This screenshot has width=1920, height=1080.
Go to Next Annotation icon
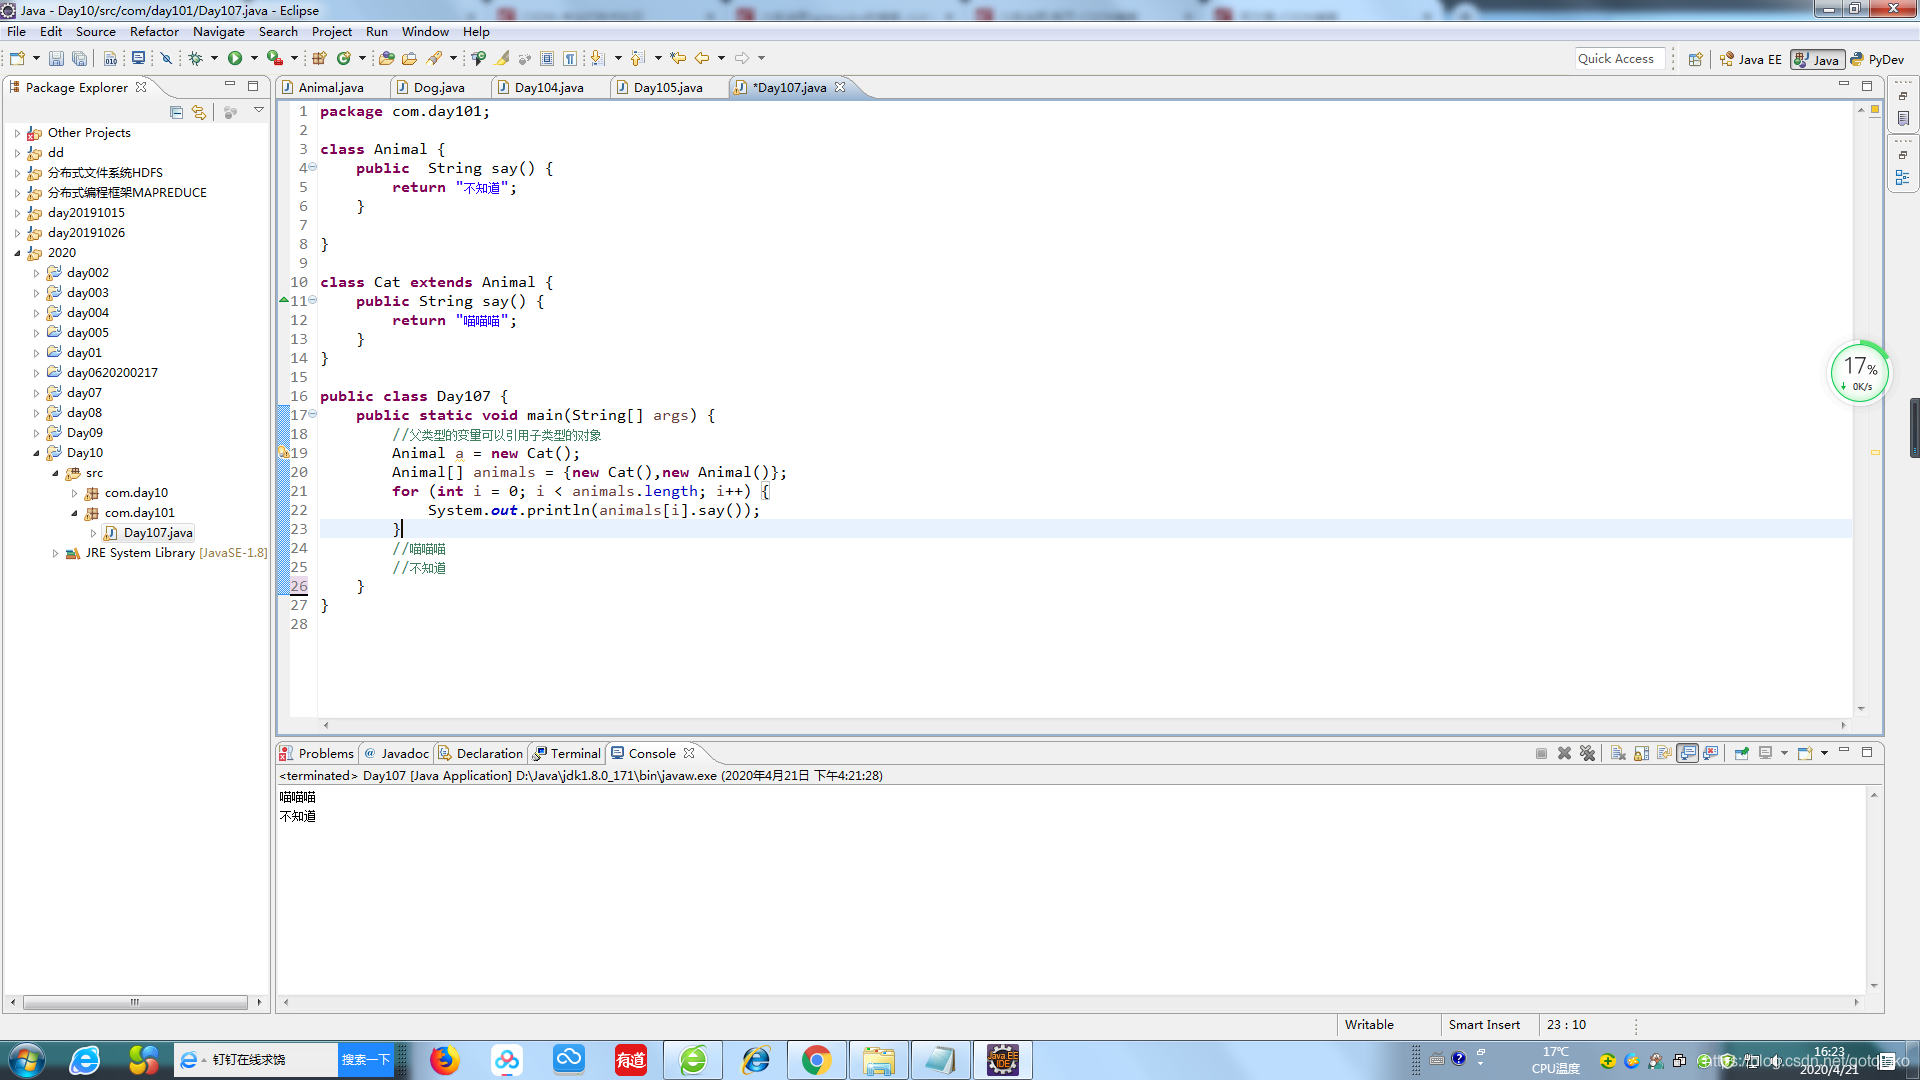pyautogui.click(x=597, y=59)
